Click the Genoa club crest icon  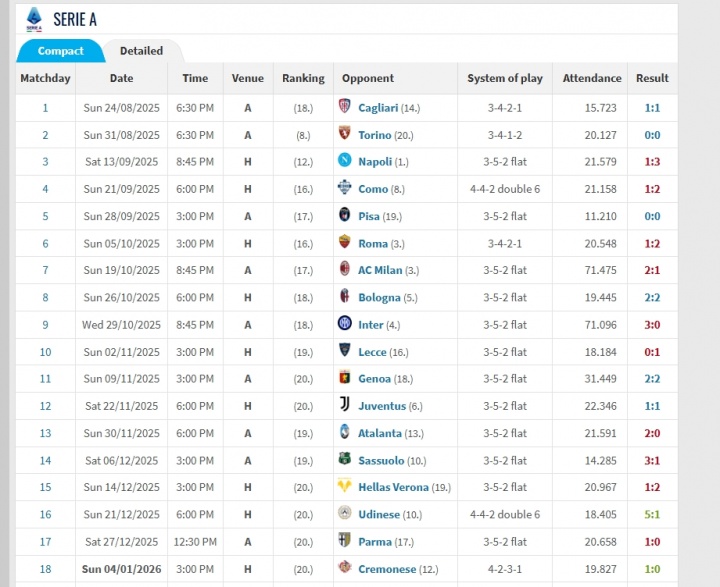point(345,379)
